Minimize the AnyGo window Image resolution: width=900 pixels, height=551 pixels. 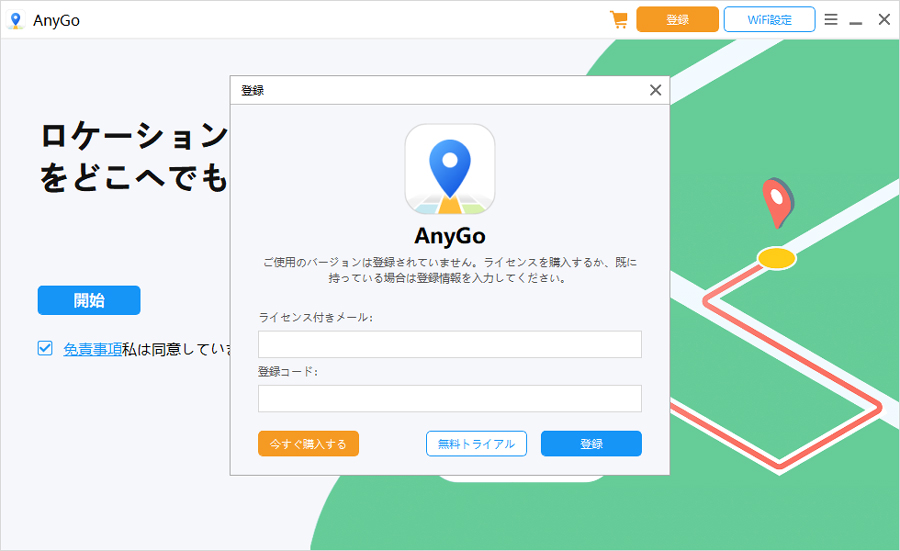coord(856,22)
